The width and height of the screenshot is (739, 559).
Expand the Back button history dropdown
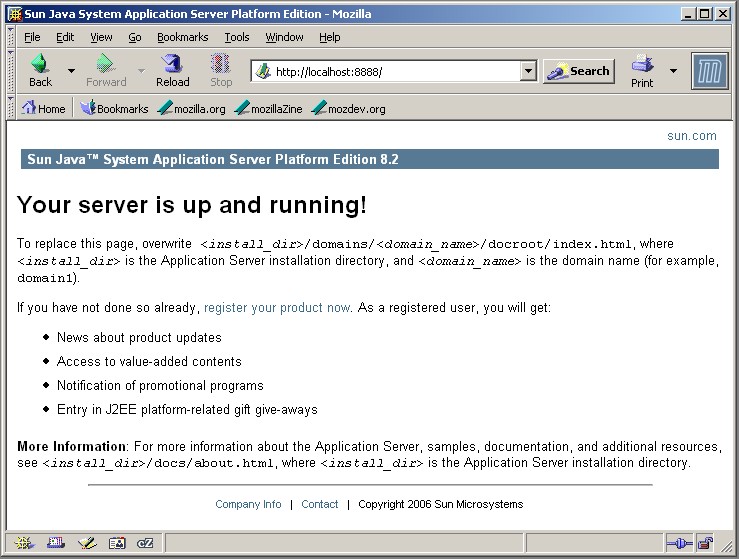[71, 71]
